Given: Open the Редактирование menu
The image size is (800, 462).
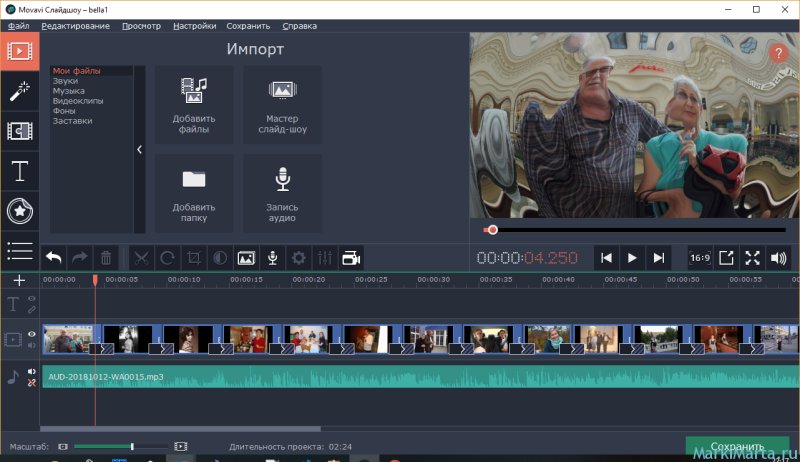Looking at the screenshot, I should tap(76, 26).
